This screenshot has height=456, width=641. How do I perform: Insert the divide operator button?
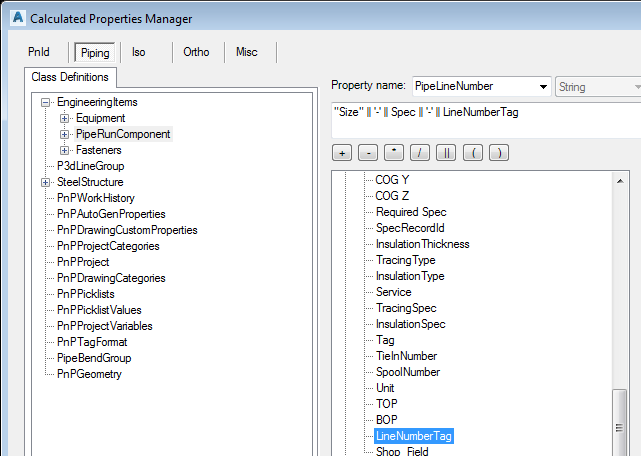click(x=420, y=153)
